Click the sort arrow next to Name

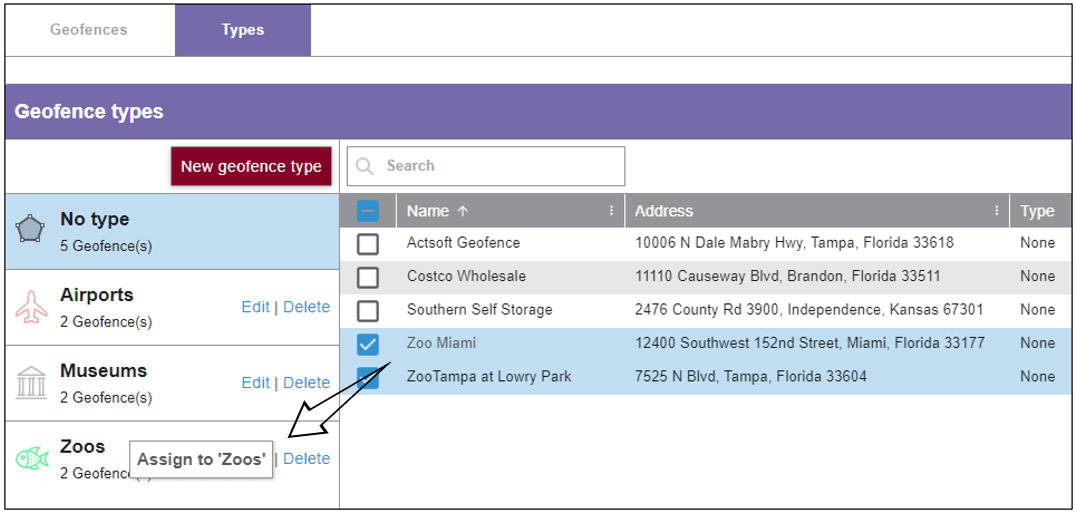pos(462,211)
